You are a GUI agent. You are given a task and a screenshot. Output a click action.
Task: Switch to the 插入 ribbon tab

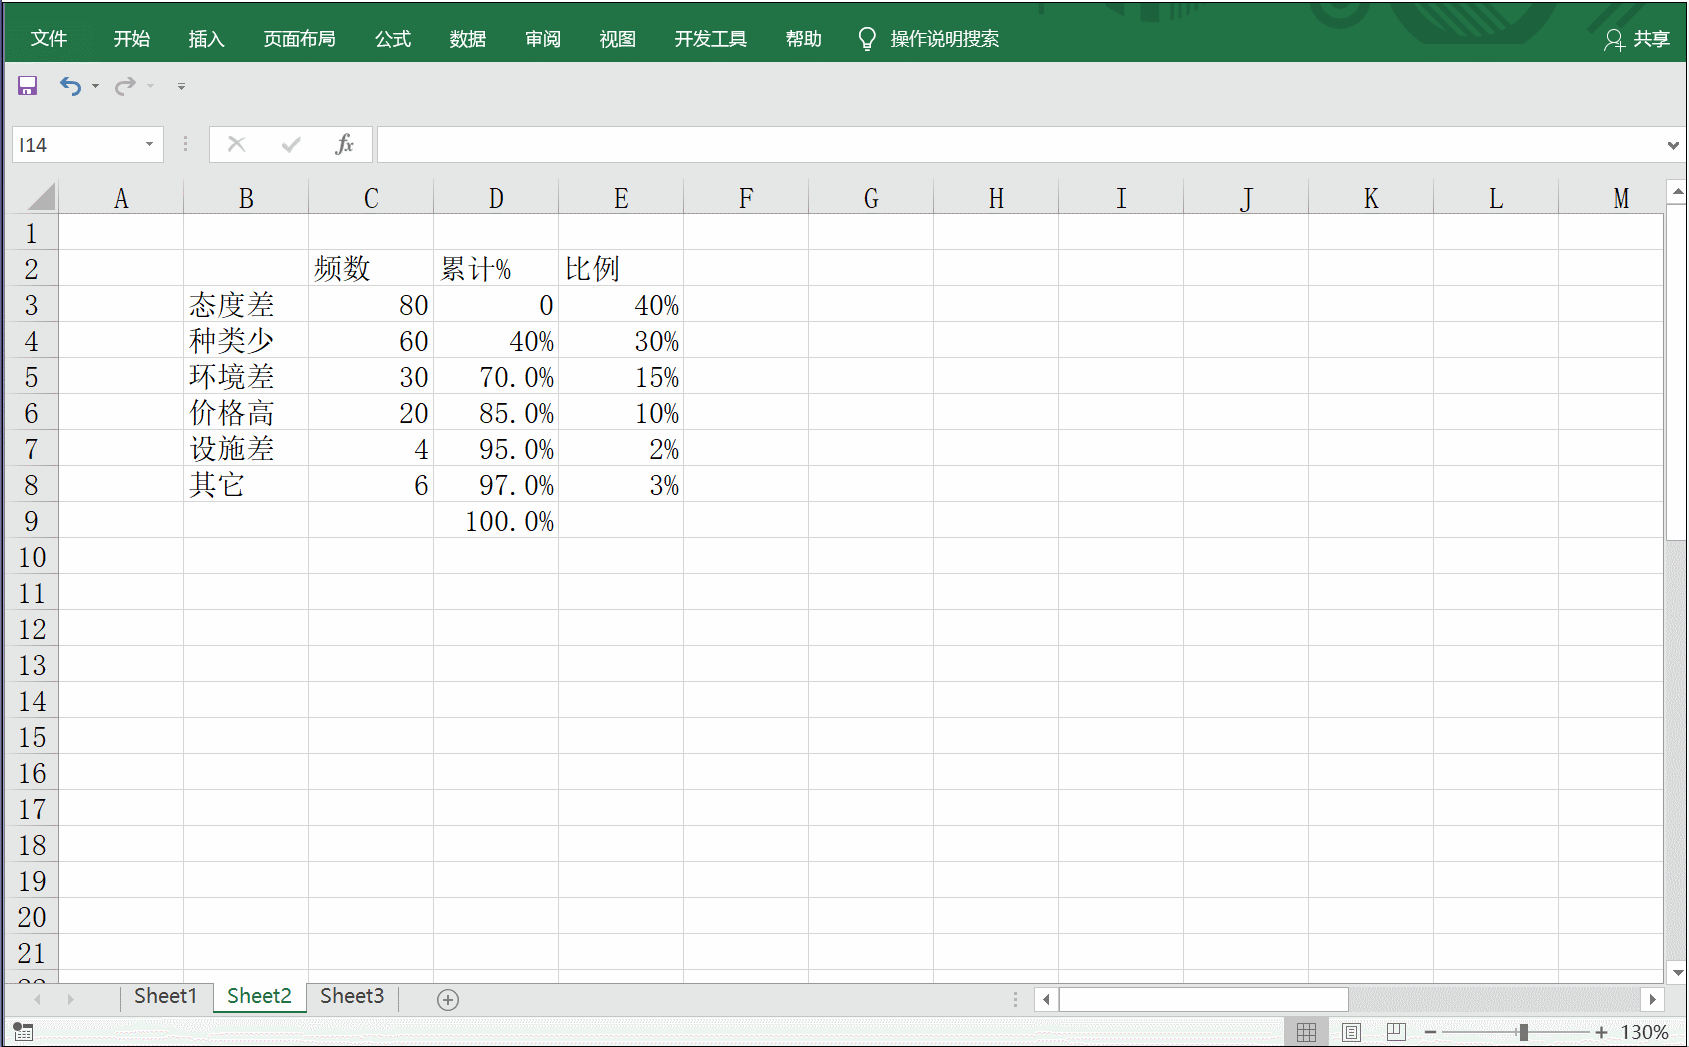click(x=206, y=39)
